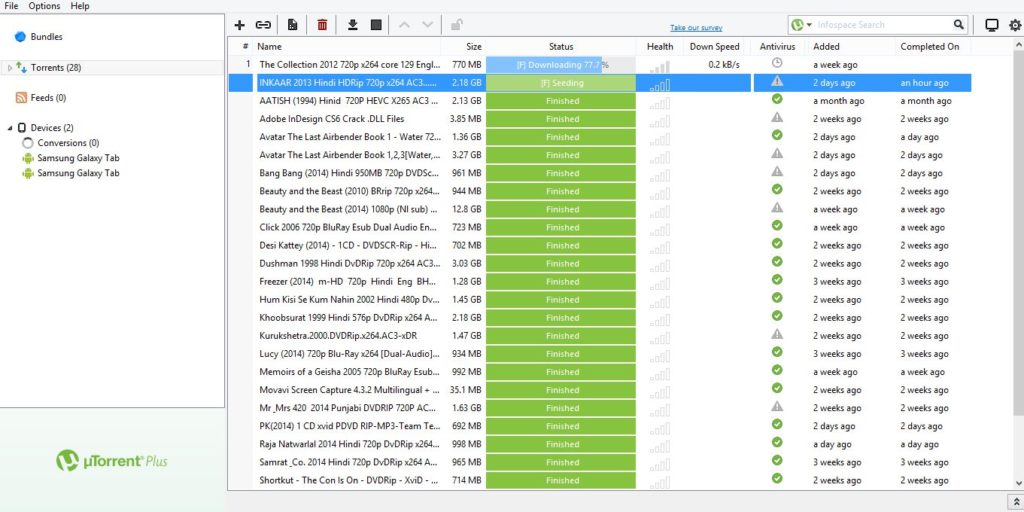
Task: Select torrent Click 2006 720p BluRay
Action: (x=348, y=227)
